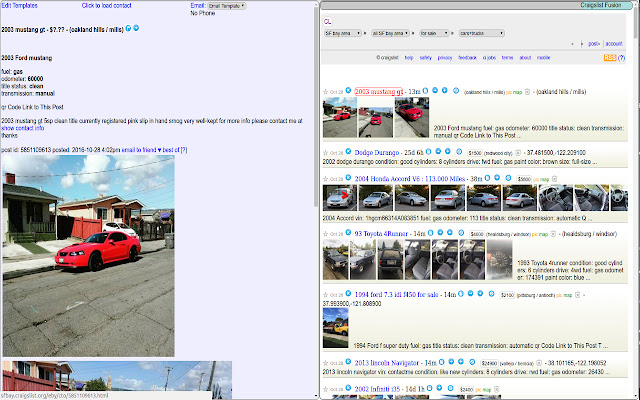Viewport: 640px width, 400px height.
Task: Click the 'safety' footer link
Action: click(x=425, y=58)
